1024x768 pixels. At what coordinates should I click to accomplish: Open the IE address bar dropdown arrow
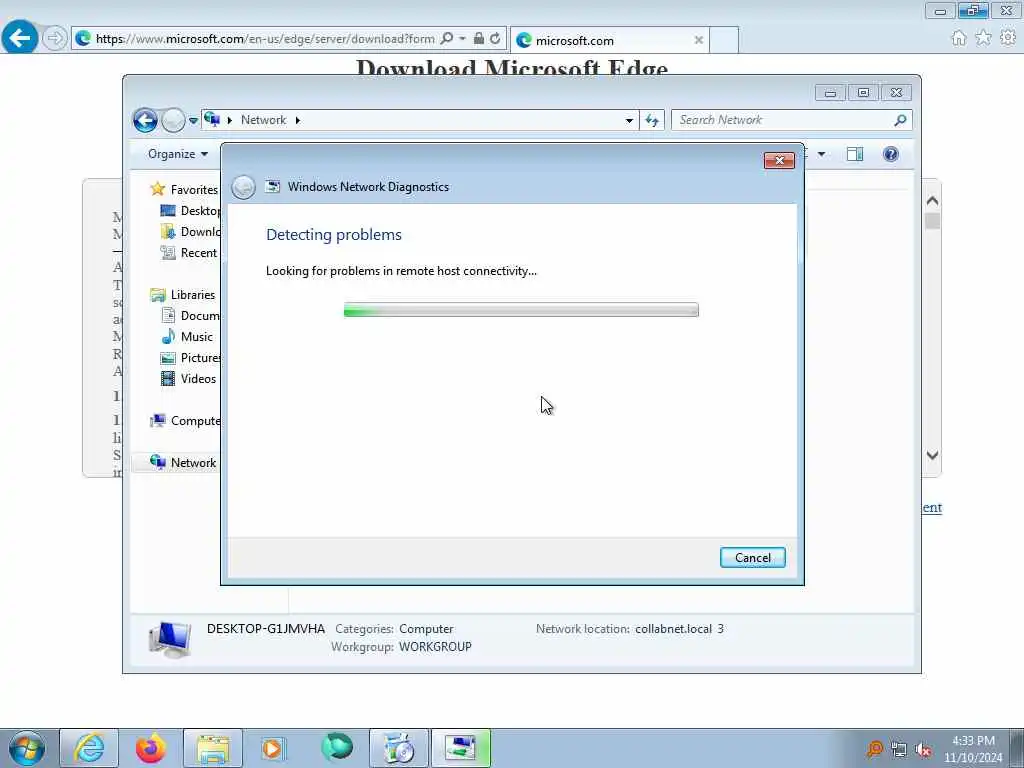tap(462, 39)
